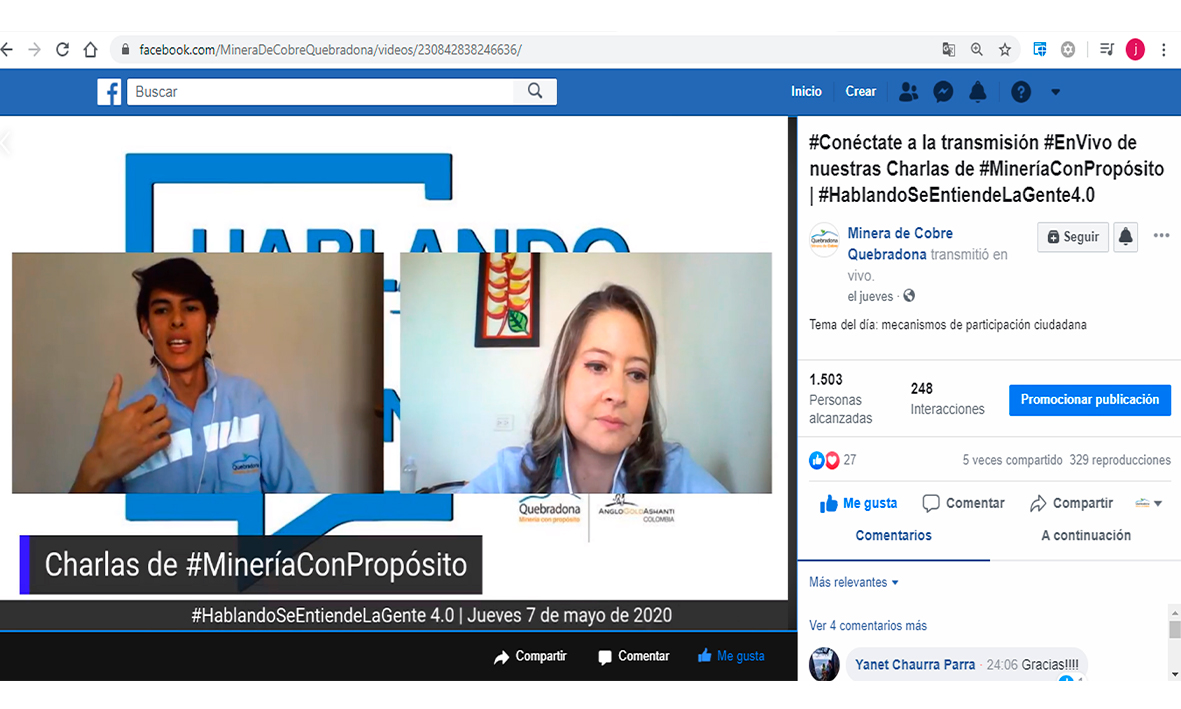The width and height of the screenshot is (1181, 709).
Task: Click the Facebook logo icon
Action: (x=109, y=92)
